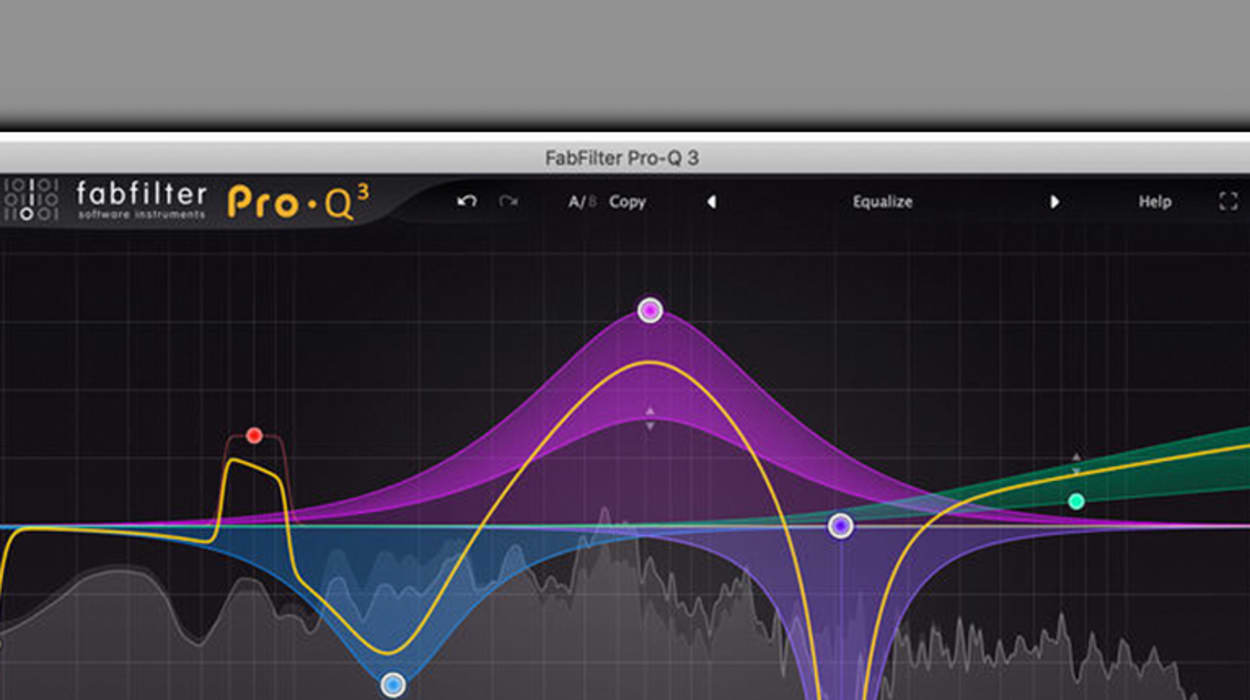The height and width of the screenshot is (700, 1250).
Task: Click the FabFilter logo
Action: [x=110, y=198]
